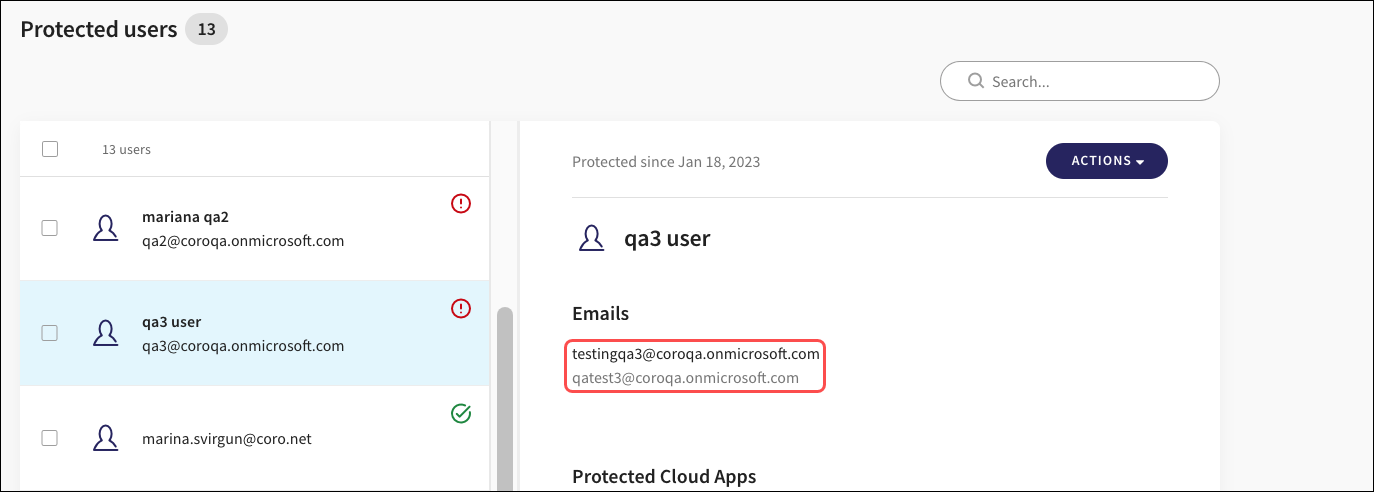Click the testingqa3@coroqa.onmicrosoft.com email
Image resolution: width=1374 pixels, height=492 pixels.
point(695,354)
